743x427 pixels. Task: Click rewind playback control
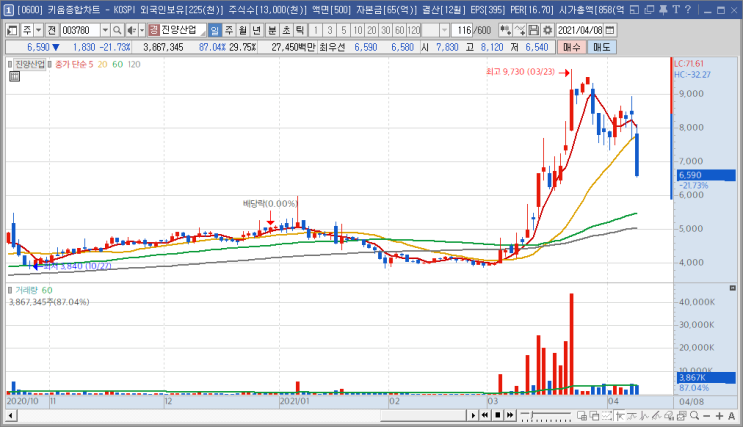click(x=485, y=416)
